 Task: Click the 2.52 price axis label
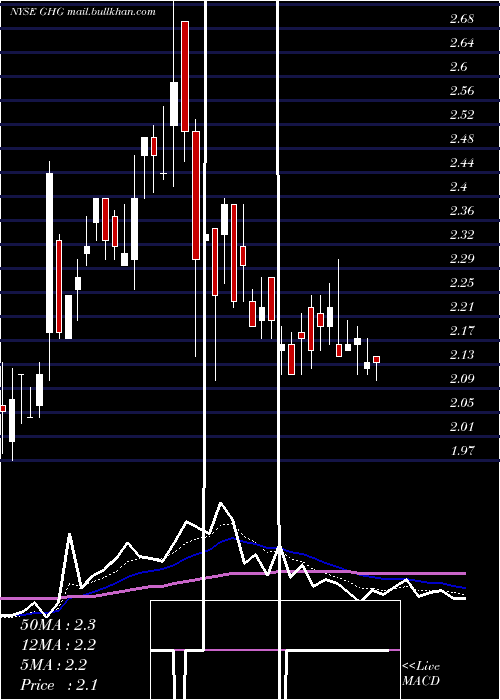(462, 115)
